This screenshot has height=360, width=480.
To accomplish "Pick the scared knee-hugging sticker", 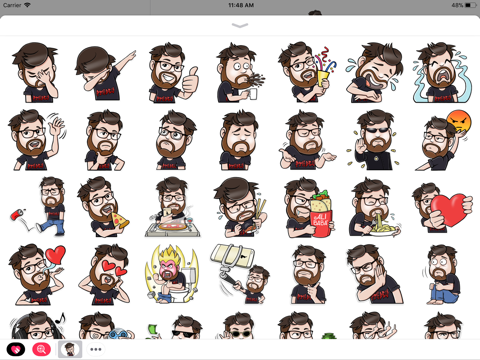I will [x=442, y=274].
